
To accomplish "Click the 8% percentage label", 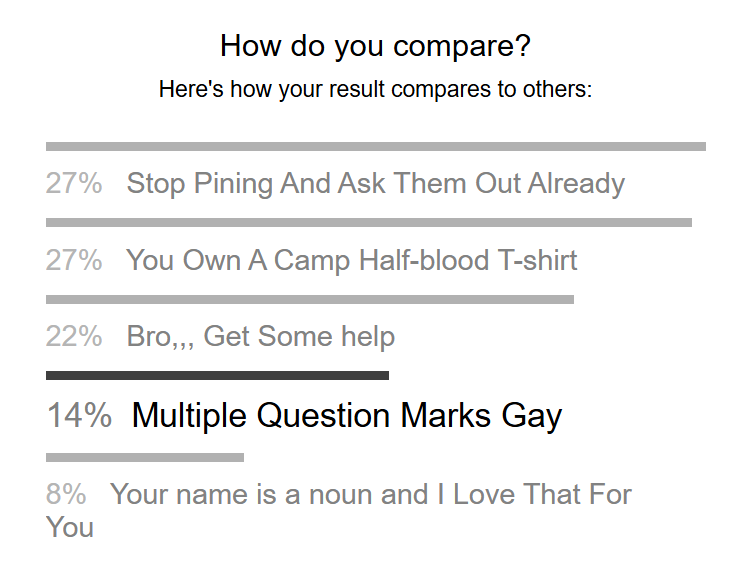I will pos(66,494).
